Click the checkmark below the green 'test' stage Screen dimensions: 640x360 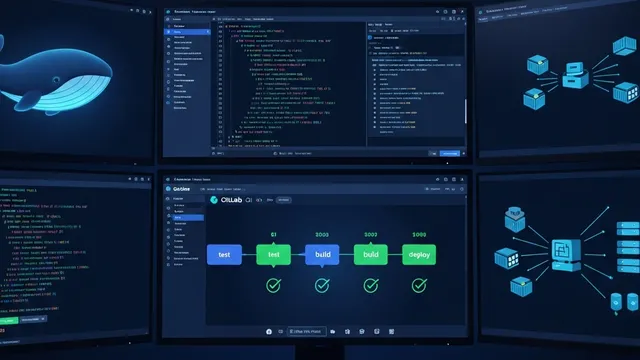coord(273,285)
